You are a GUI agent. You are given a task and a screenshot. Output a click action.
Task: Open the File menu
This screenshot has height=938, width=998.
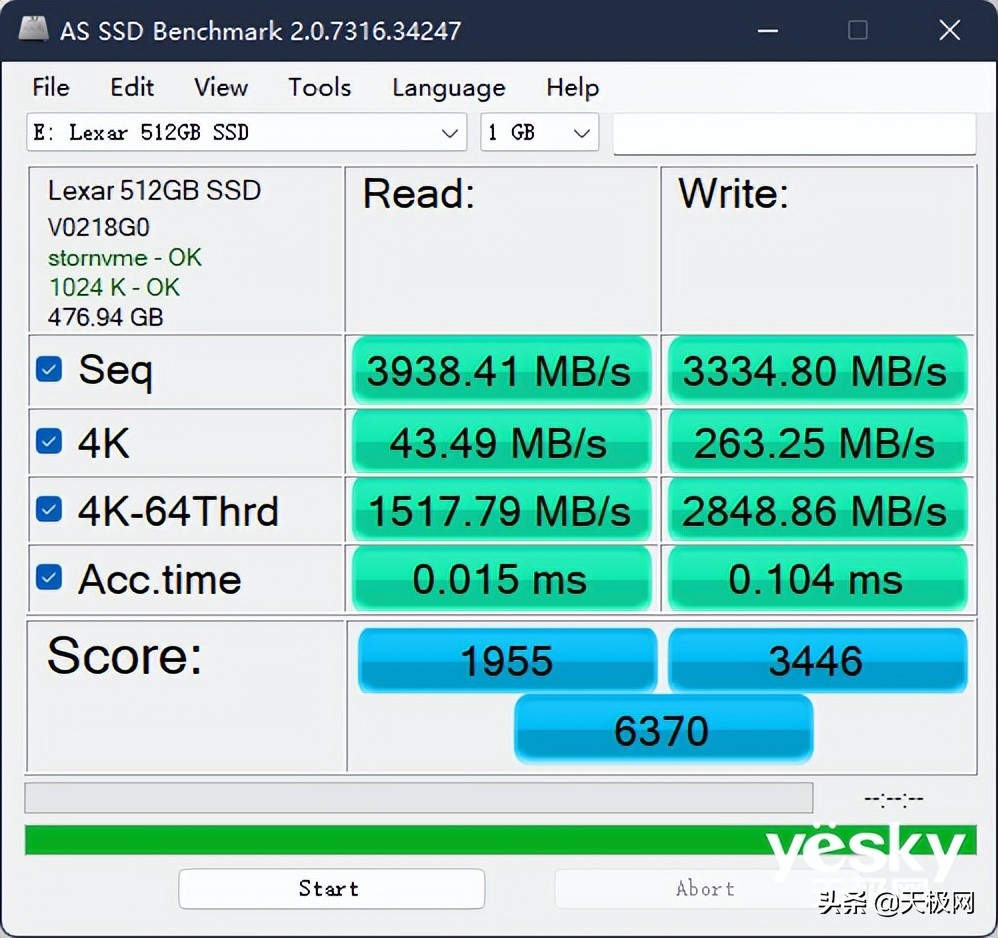(50, 88)
